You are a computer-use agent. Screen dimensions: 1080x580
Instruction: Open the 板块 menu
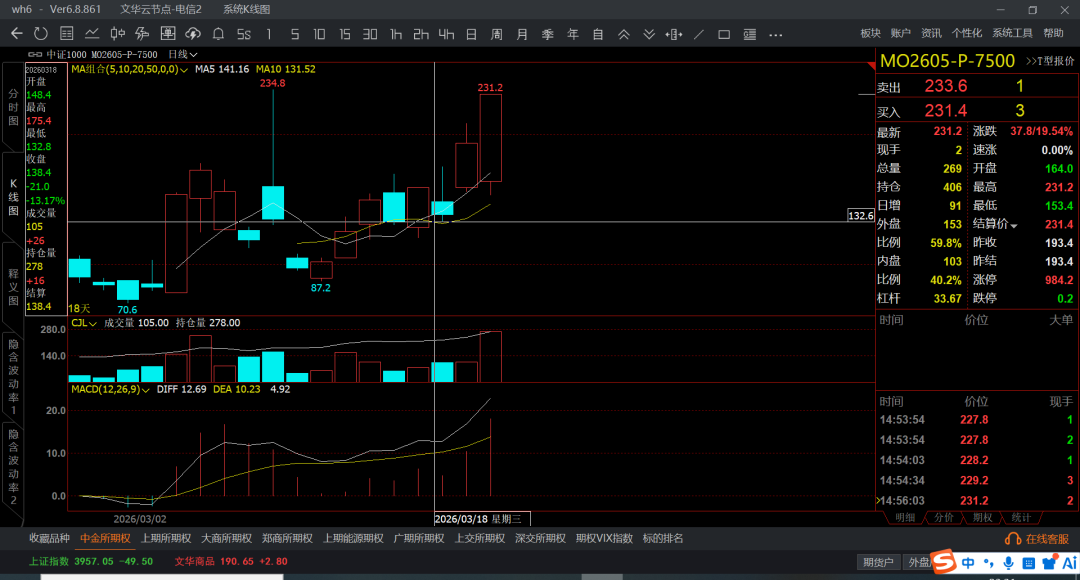click(871, 33)
